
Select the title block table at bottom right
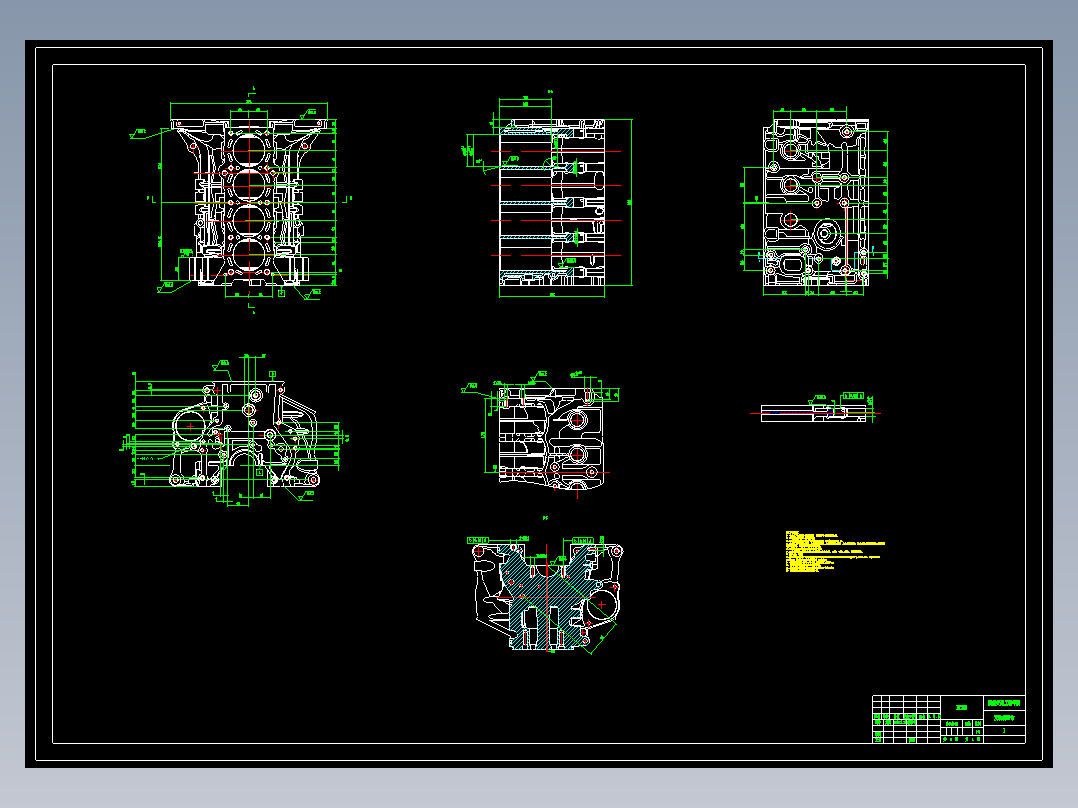(x=949, y=719)
